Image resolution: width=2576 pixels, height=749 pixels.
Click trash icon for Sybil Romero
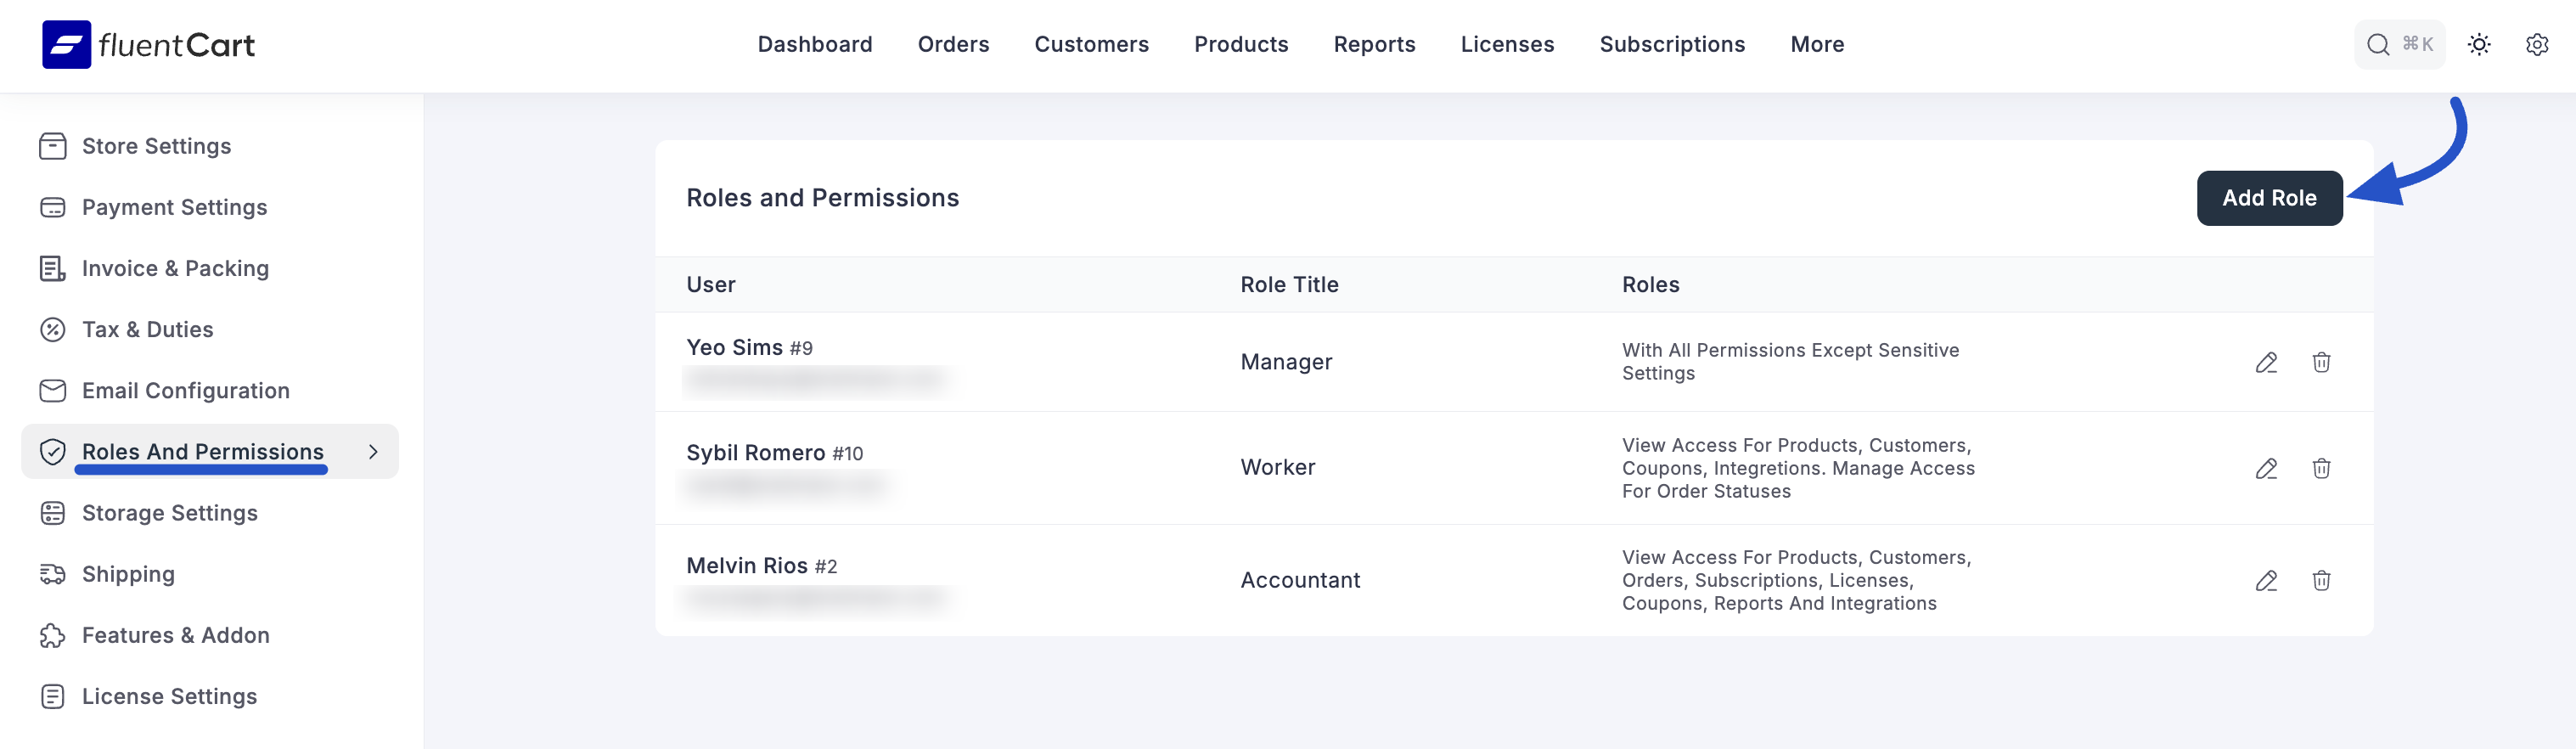pos(2321,468)
